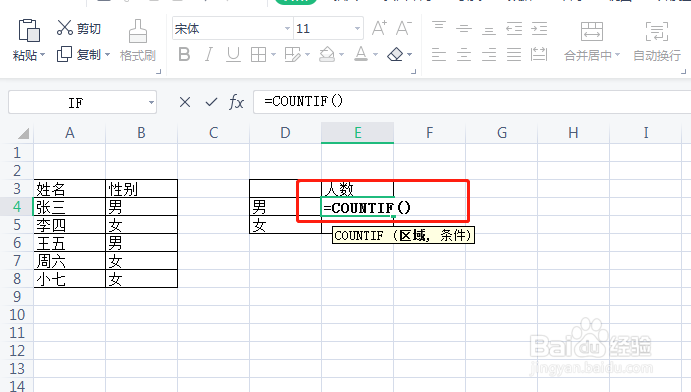This screenshot has width=691, height=392.
Task: Select the Format Painter brush
Action: [138, 31]
